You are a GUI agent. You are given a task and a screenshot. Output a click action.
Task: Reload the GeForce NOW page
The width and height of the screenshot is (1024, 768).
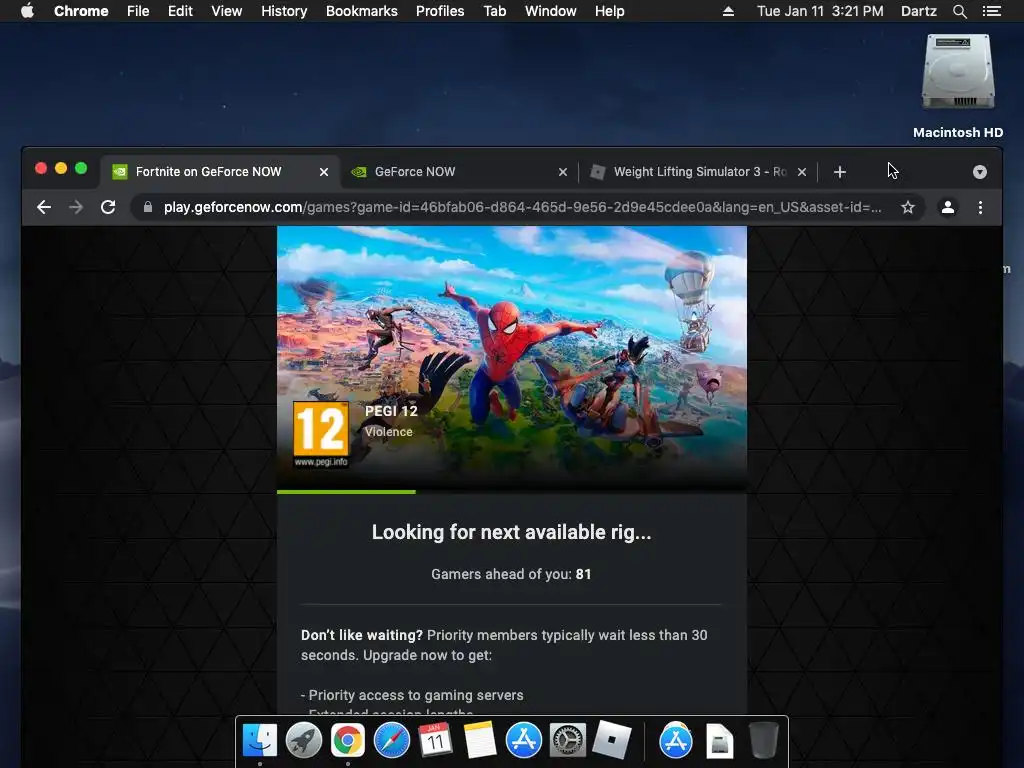[x=108, y=207]
